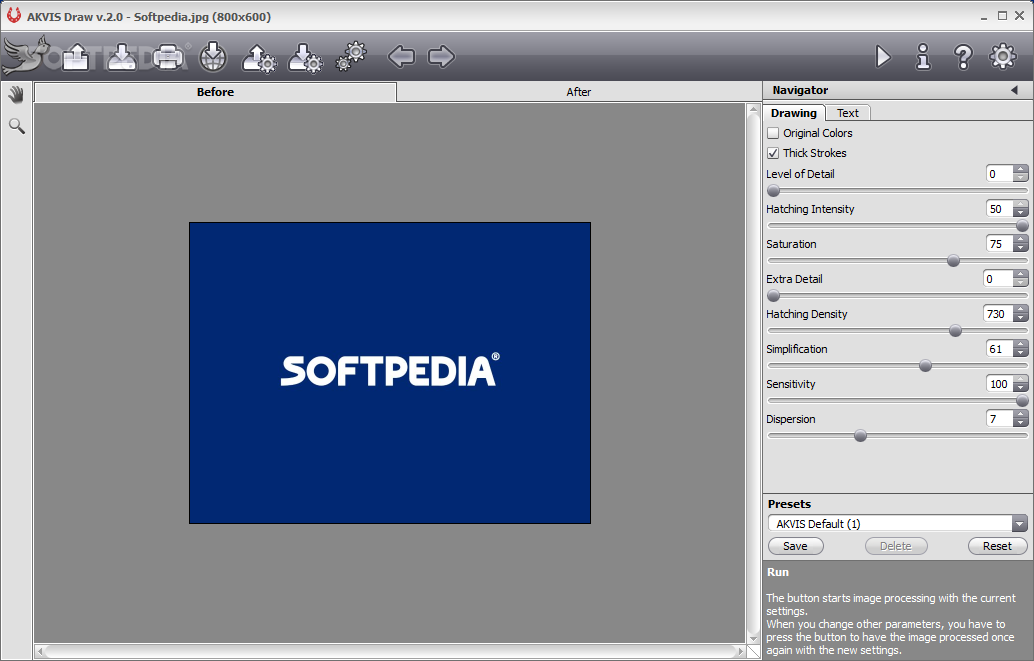Adjust Hatching Intensity stepper arrows
Image resolution: width=1034 pixels, height=661 pixels.
(x=1021, y=209)
